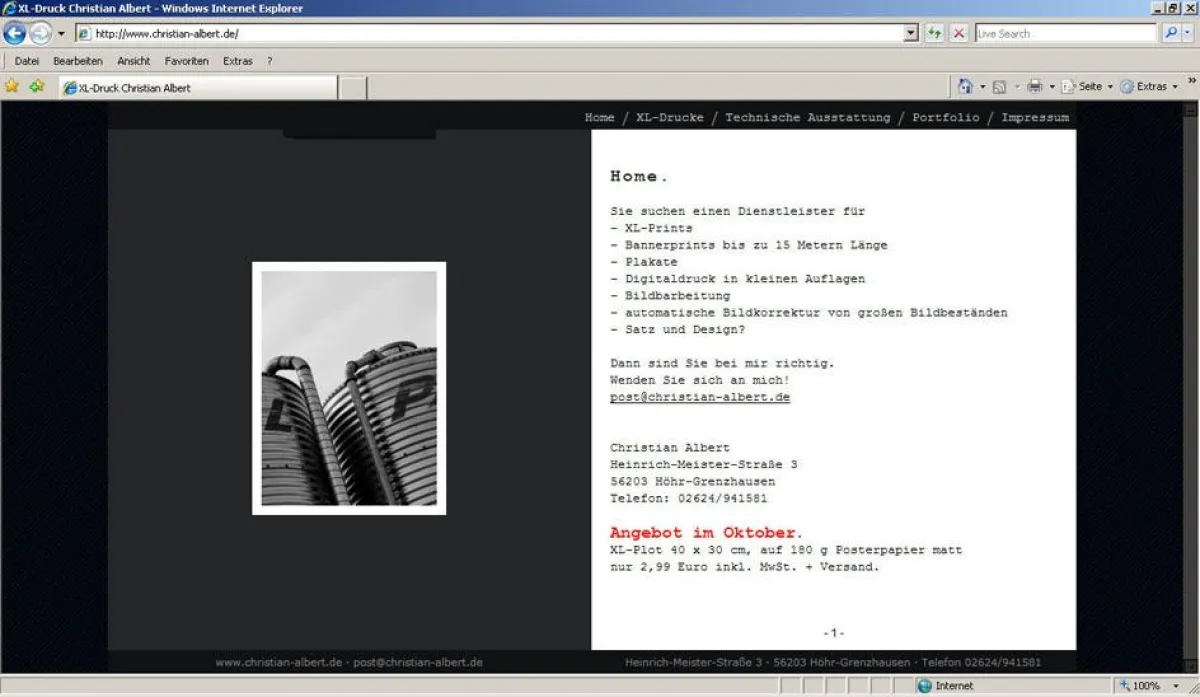Click the Forward navigation arrow
Image resolution: width=1200 pixels, height=697 pixels.
coord(38,32)
